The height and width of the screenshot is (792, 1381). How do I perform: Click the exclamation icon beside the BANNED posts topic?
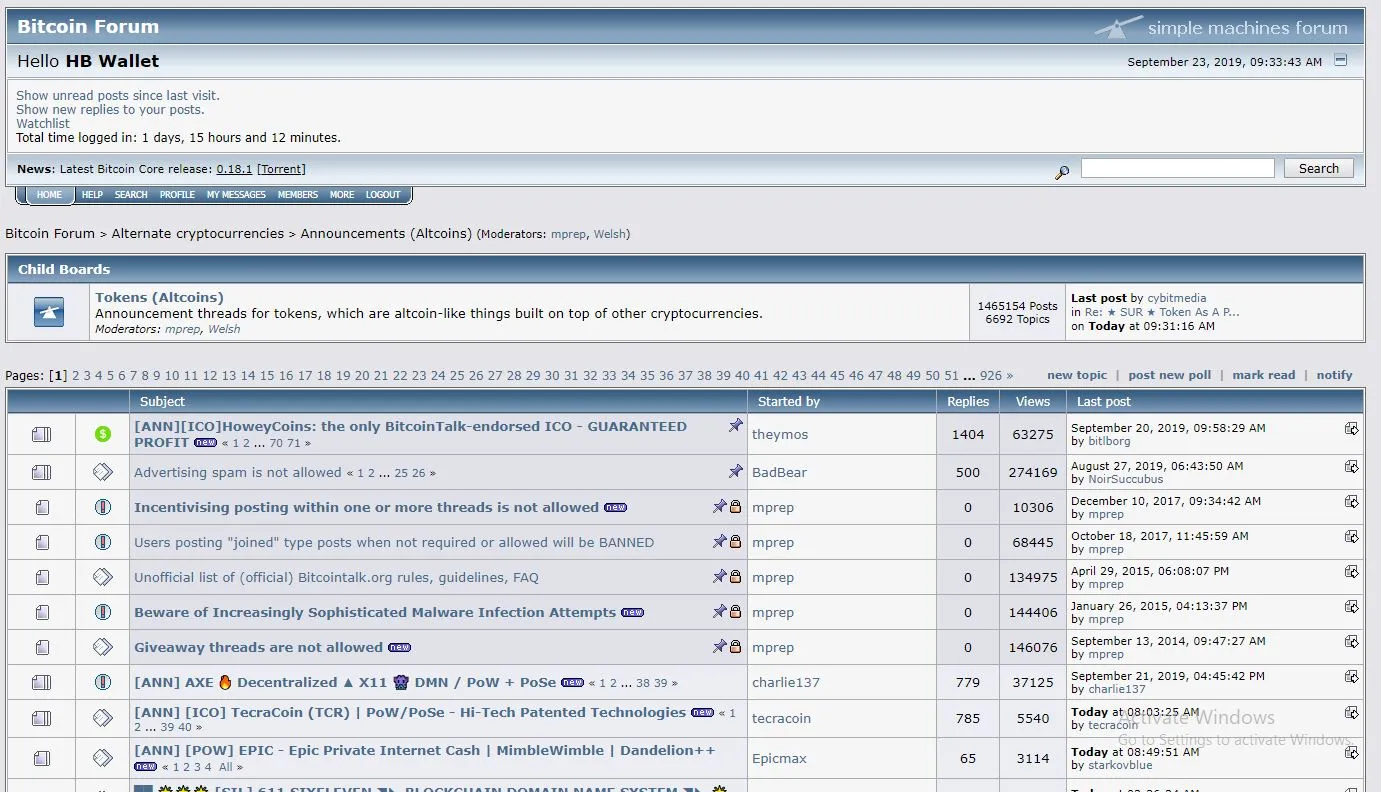point(103,542)
